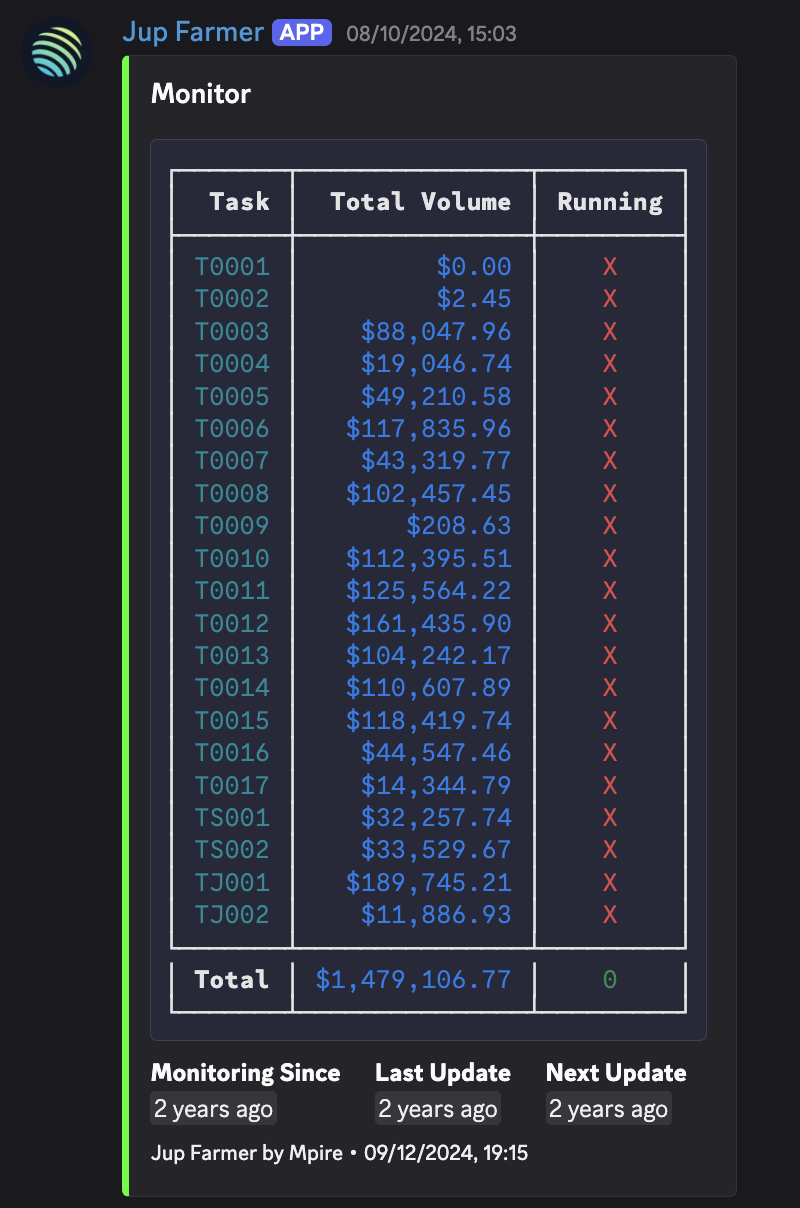Click task ID T0013
Image resolution: width=800 pixels, height=1208 pixels.
click(x=232, y=655)
